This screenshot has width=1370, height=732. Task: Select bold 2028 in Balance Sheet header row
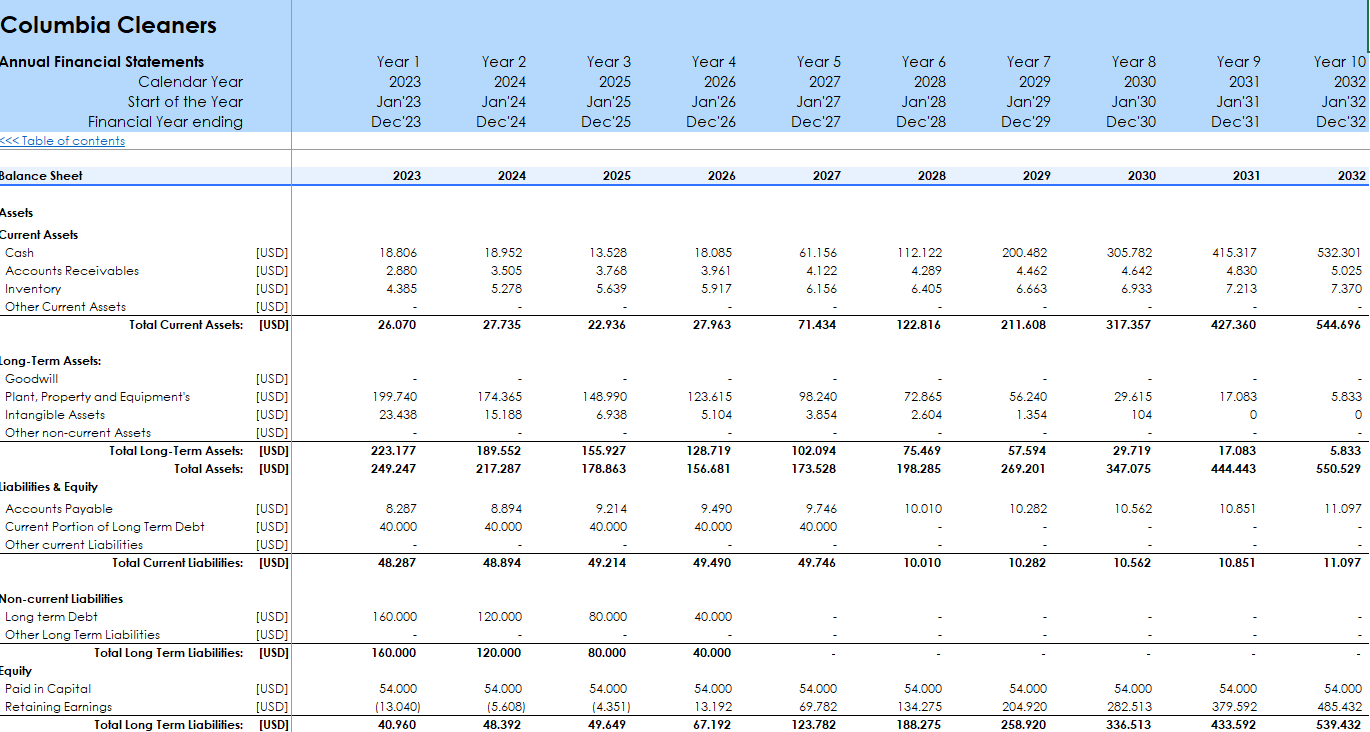point(931,176)
